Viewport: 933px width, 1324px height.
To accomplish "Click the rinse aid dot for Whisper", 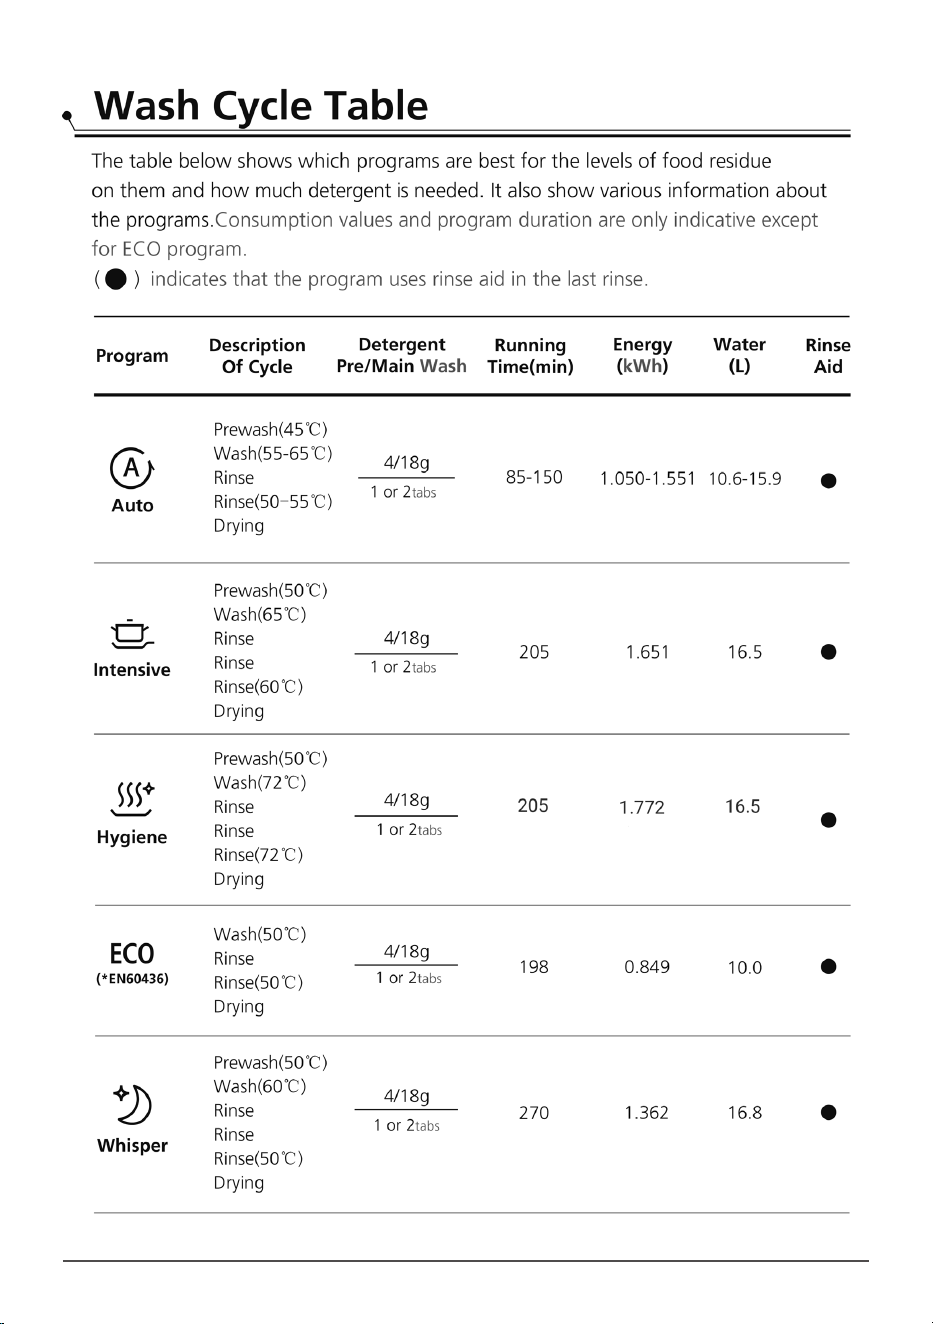I will coord(828,1112).
